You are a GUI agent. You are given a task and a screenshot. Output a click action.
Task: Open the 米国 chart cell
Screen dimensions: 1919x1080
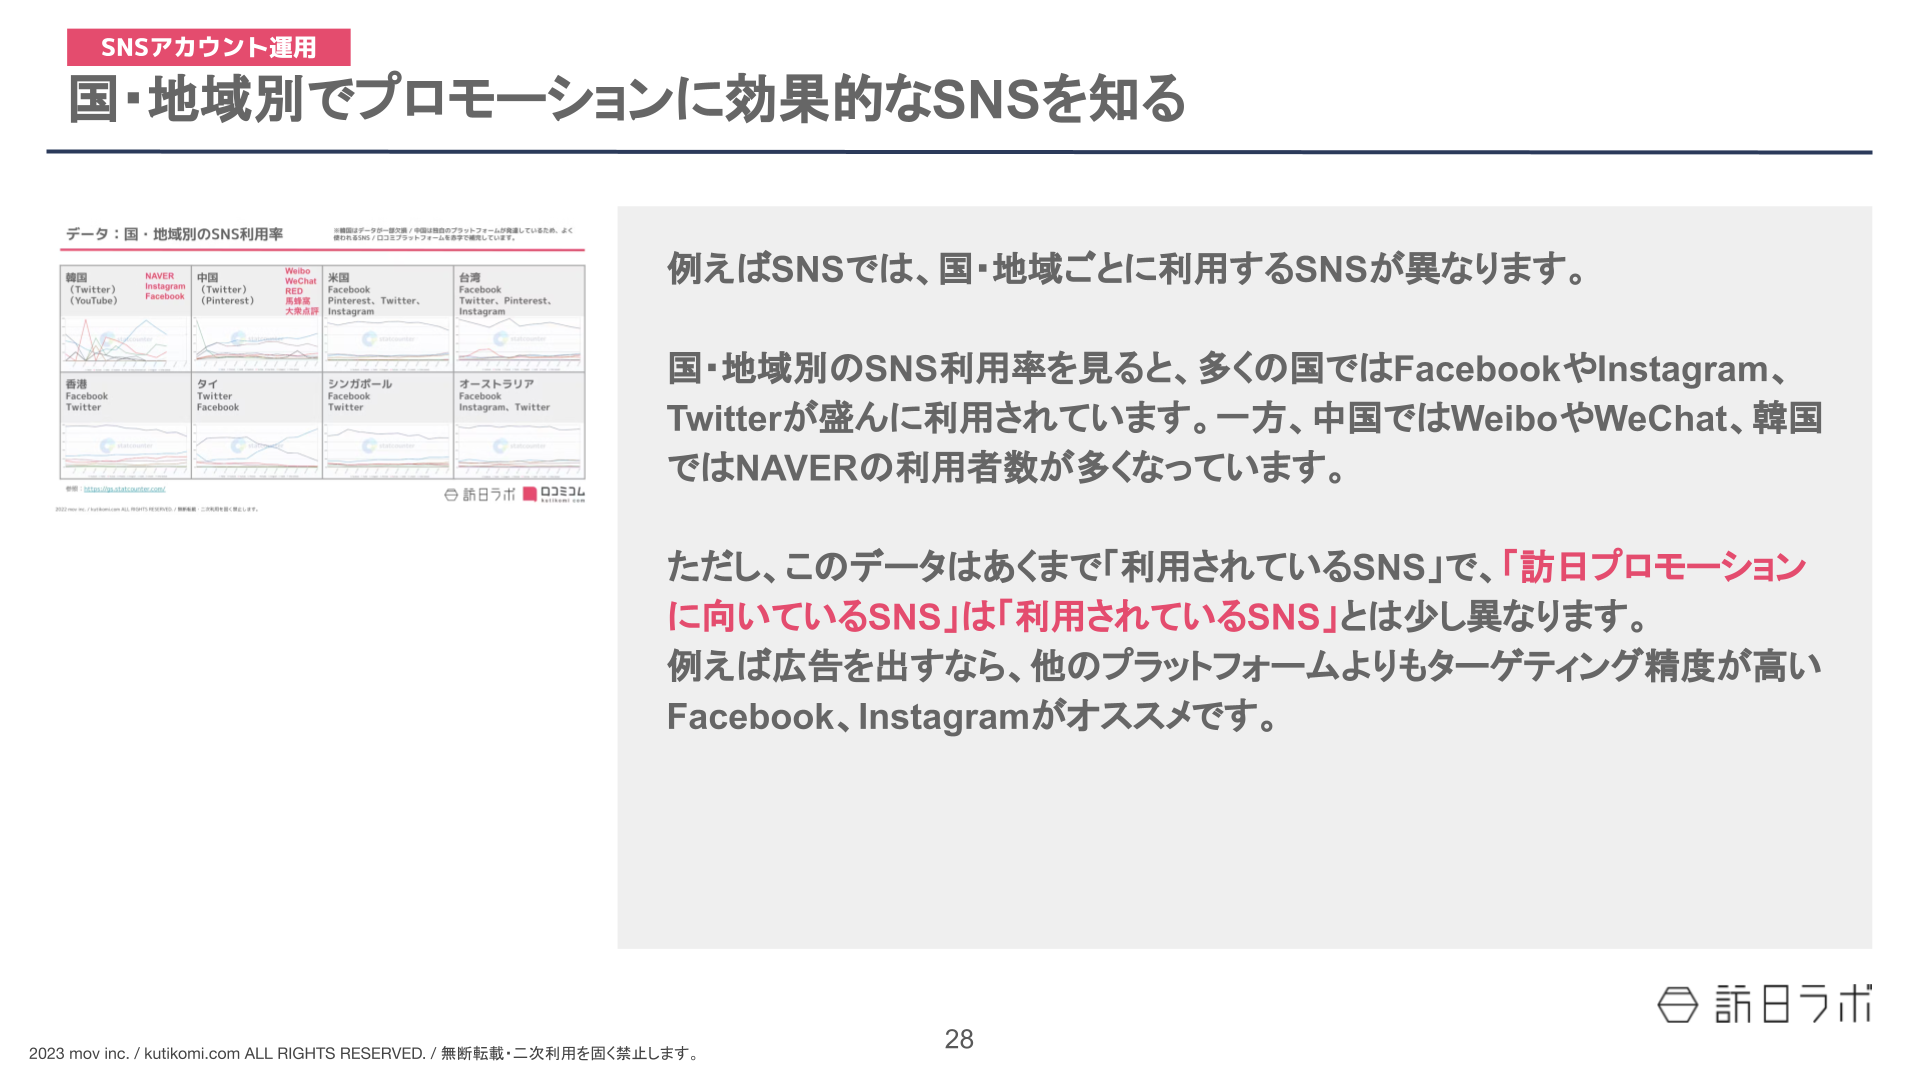pos(388,318)
